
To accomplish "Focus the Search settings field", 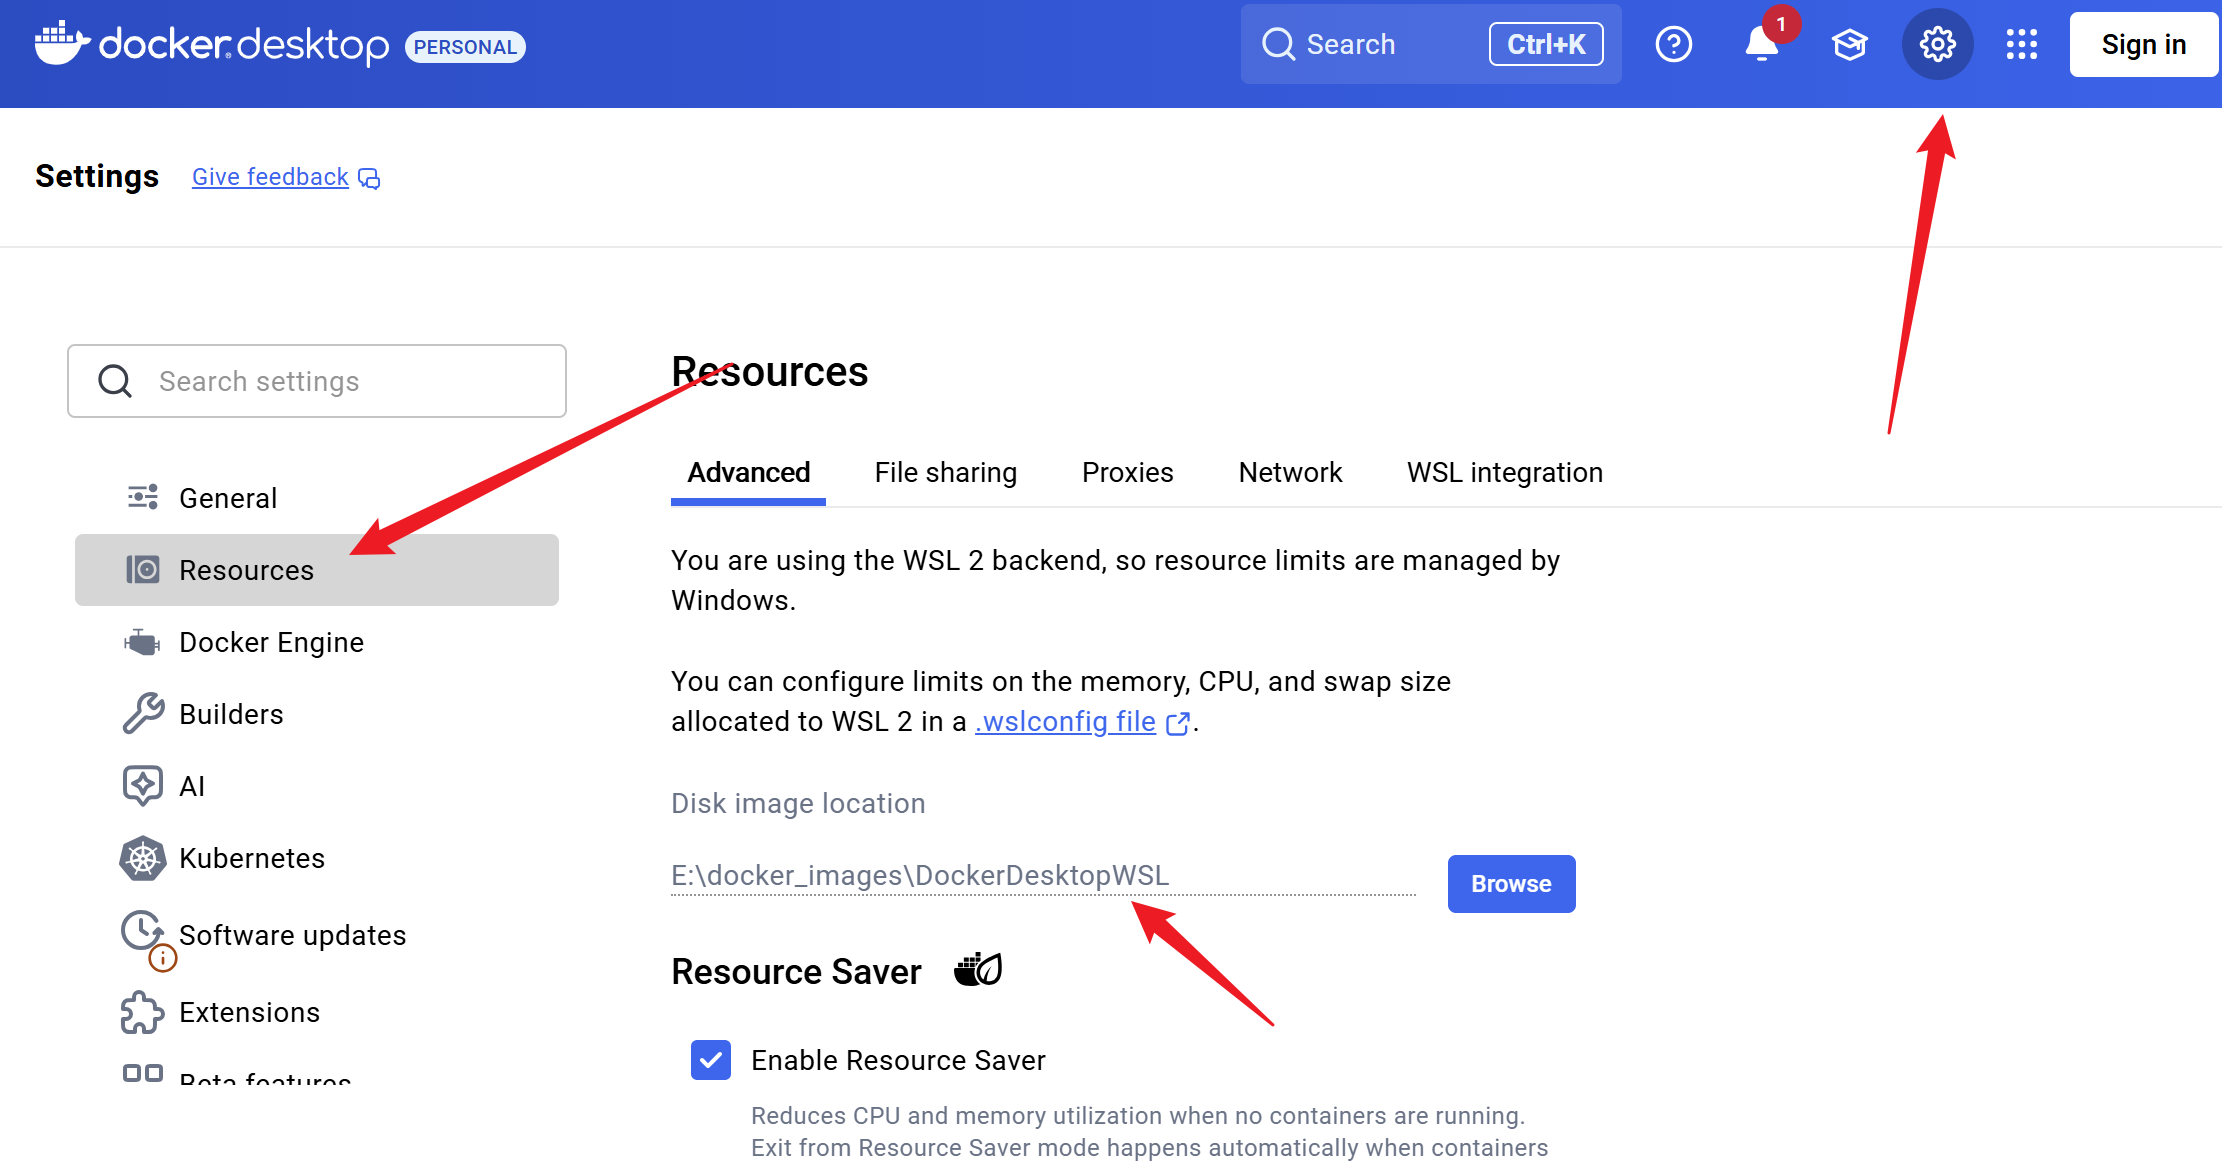I will (x=317, y=381).
